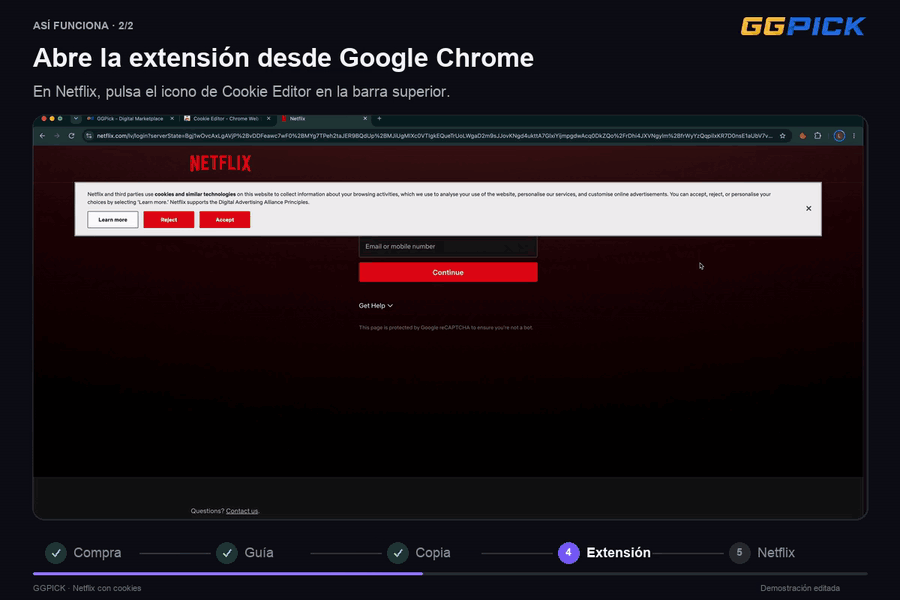Click the Cookie Editor extension icon in Chrome toolbar
The height and width of the screenshot is (600, 900).
pos(802,136)
